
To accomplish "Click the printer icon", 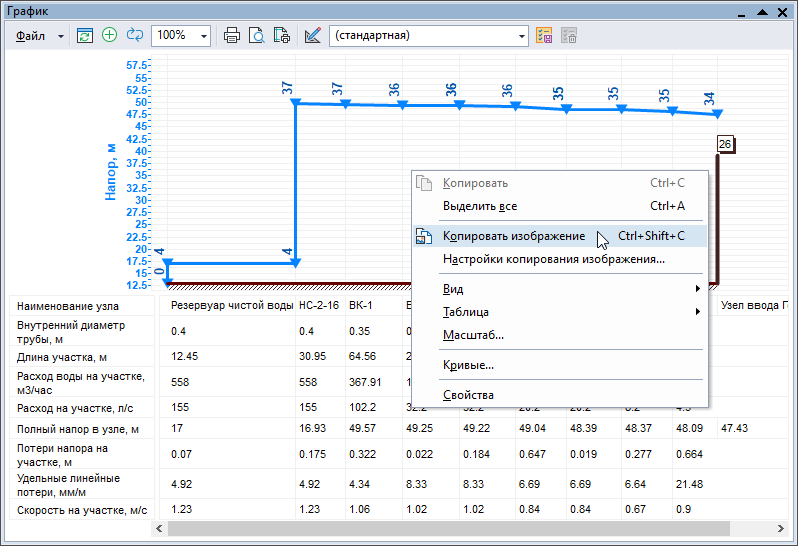I will click(x=232, y=35).
